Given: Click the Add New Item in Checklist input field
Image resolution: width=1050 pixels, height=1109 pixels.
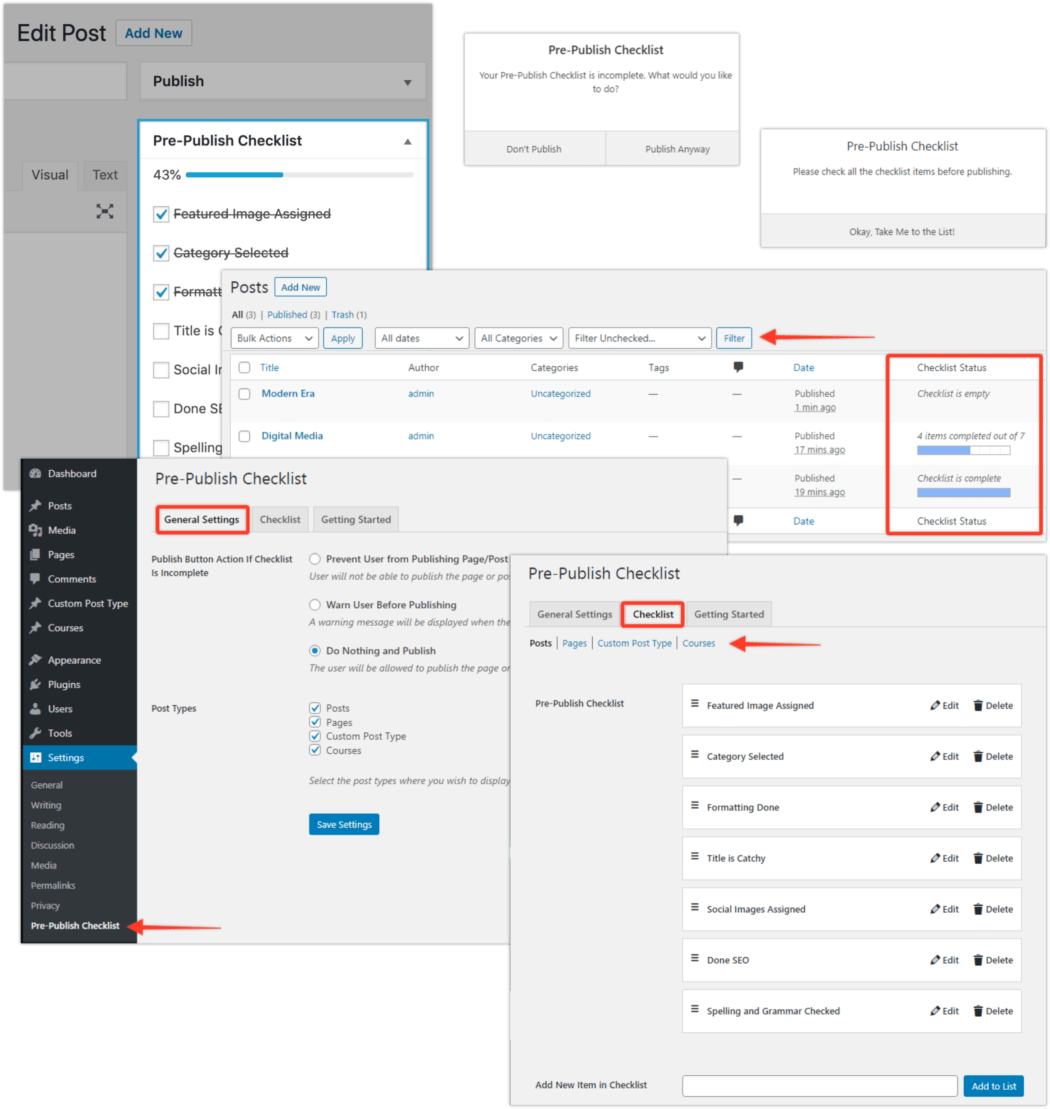Looking at the screenshot, I should pyautogui.click(x=819, y=1086).
